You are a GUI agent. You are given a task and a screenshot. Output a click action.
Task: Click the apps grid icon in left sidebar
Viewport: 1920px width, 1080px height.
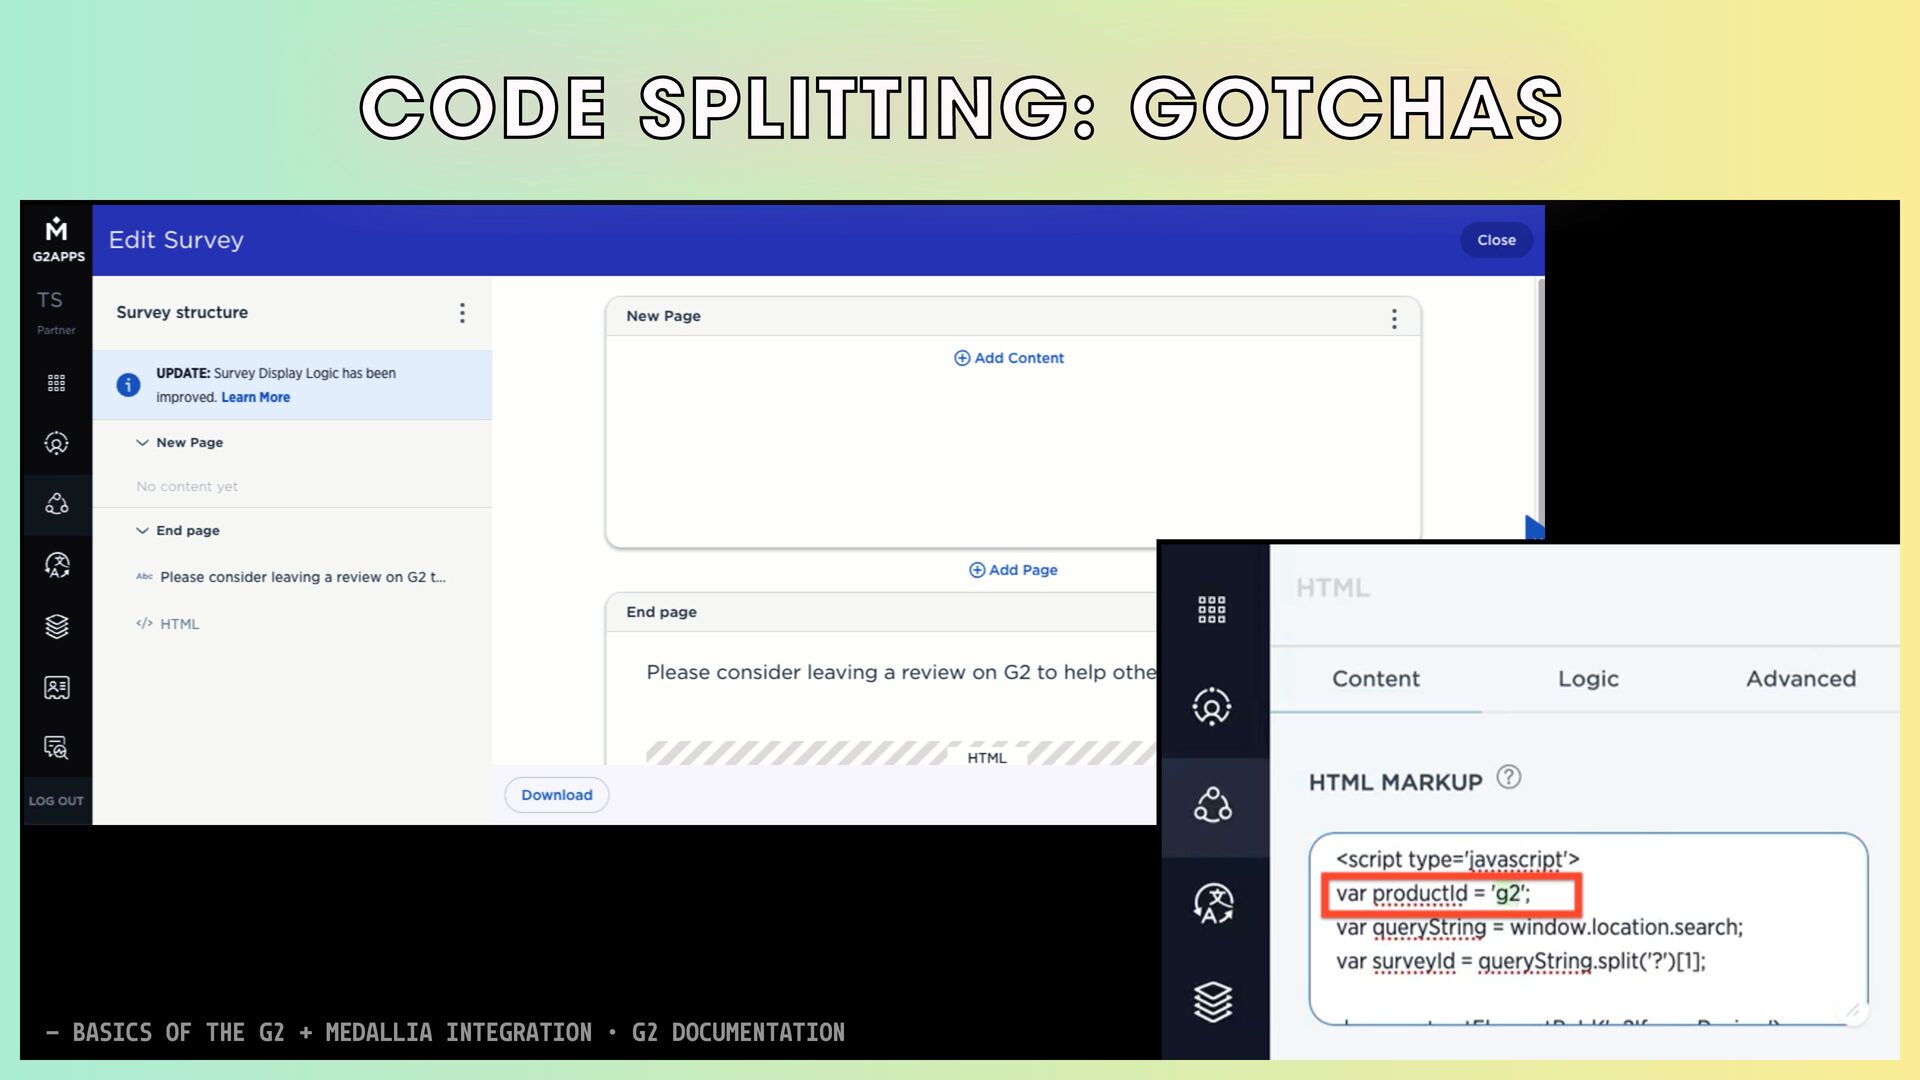tap(56, 383)
